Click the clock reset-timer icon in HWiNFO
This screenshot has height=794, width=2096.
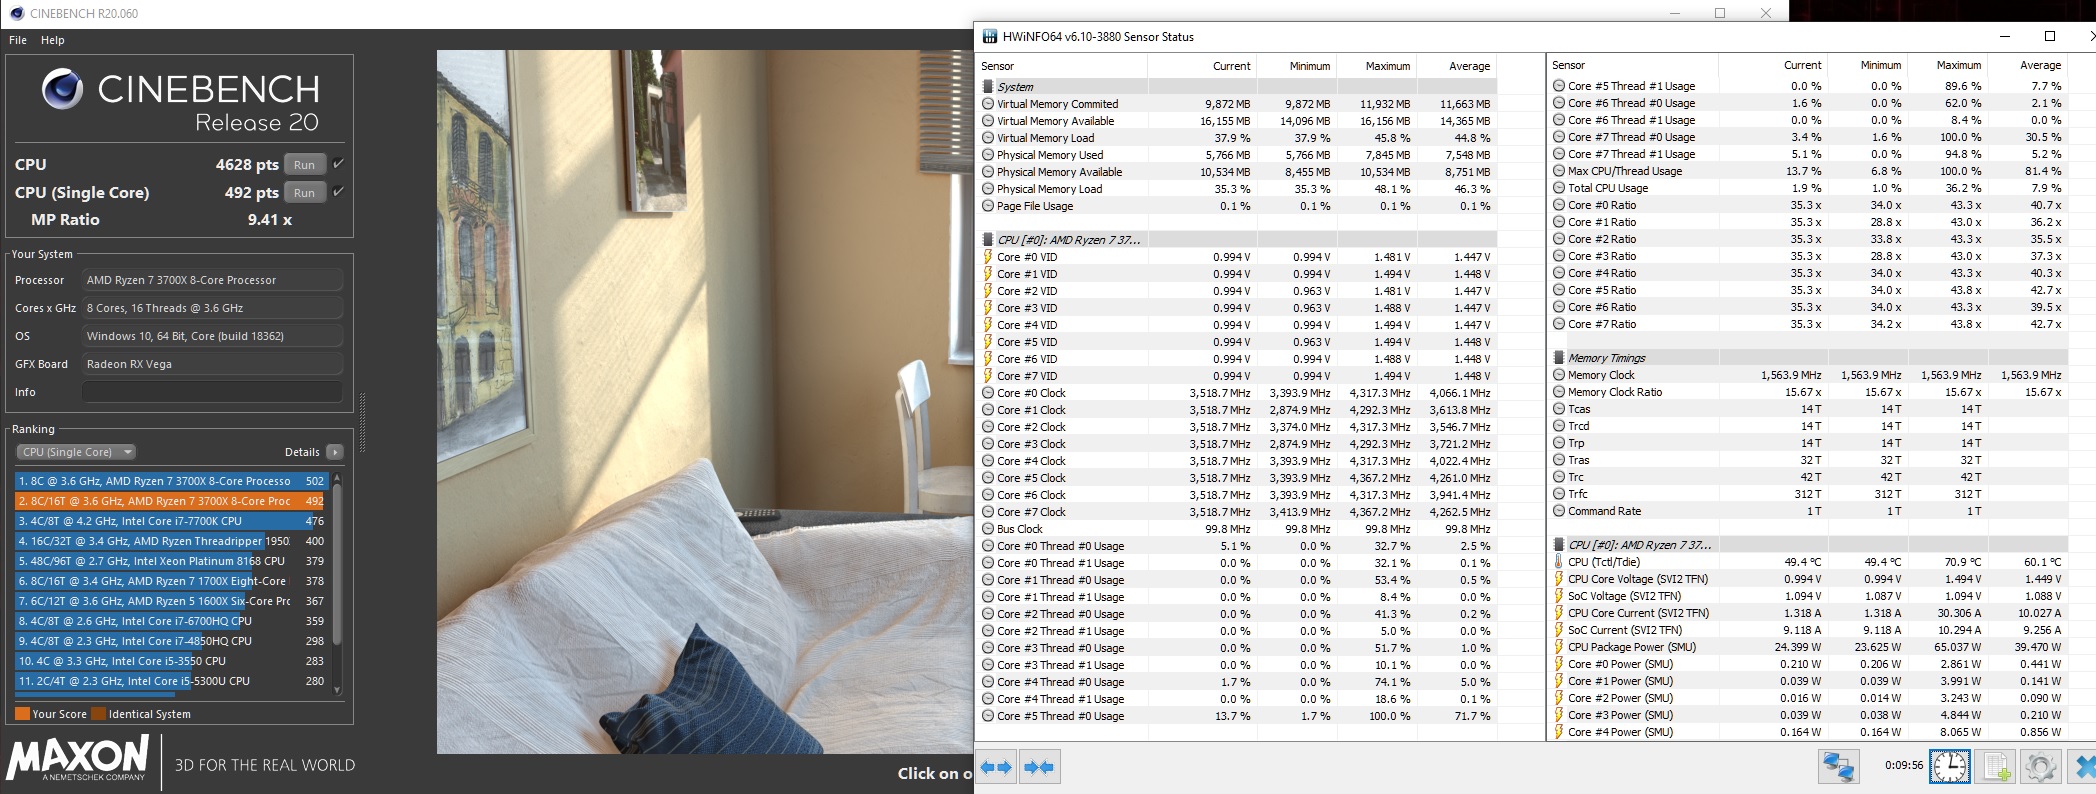[x=1950, y=766]
